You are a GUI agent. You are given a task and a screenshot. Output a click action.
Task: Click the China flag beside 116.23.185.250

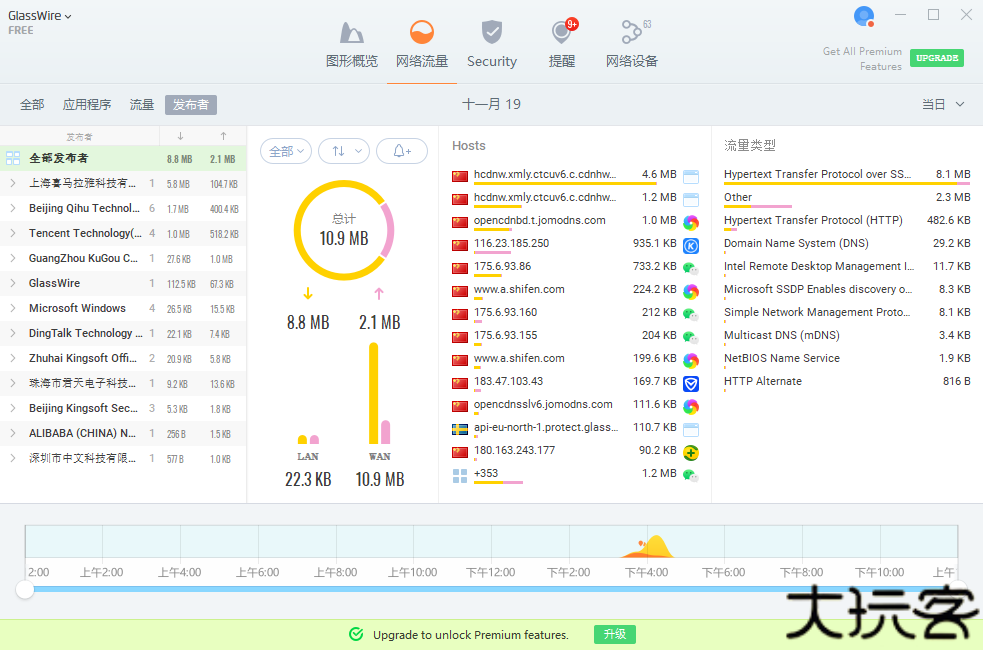(460, 246)
